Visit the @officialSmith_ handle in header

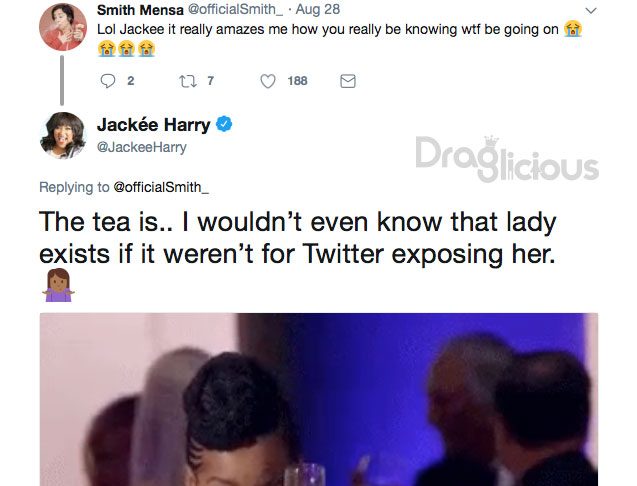click(235, 9)
